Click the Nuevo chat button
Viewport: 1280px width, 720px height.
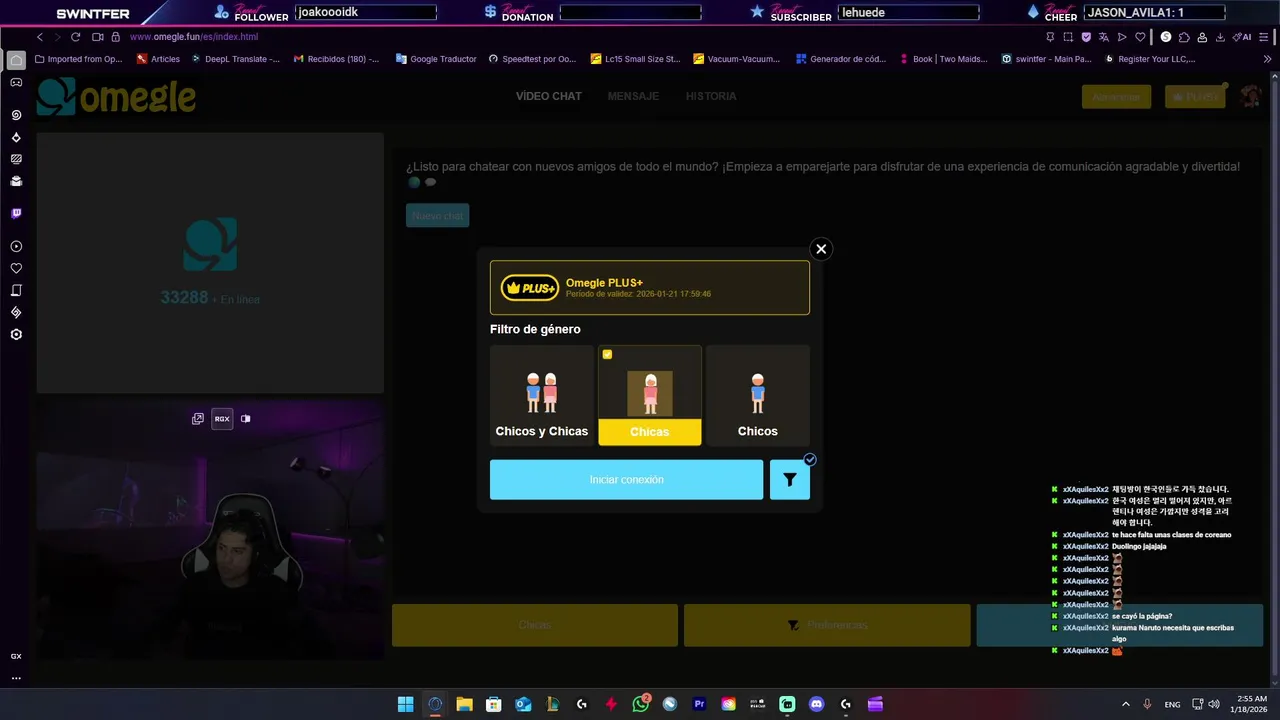tap(437, 216)
